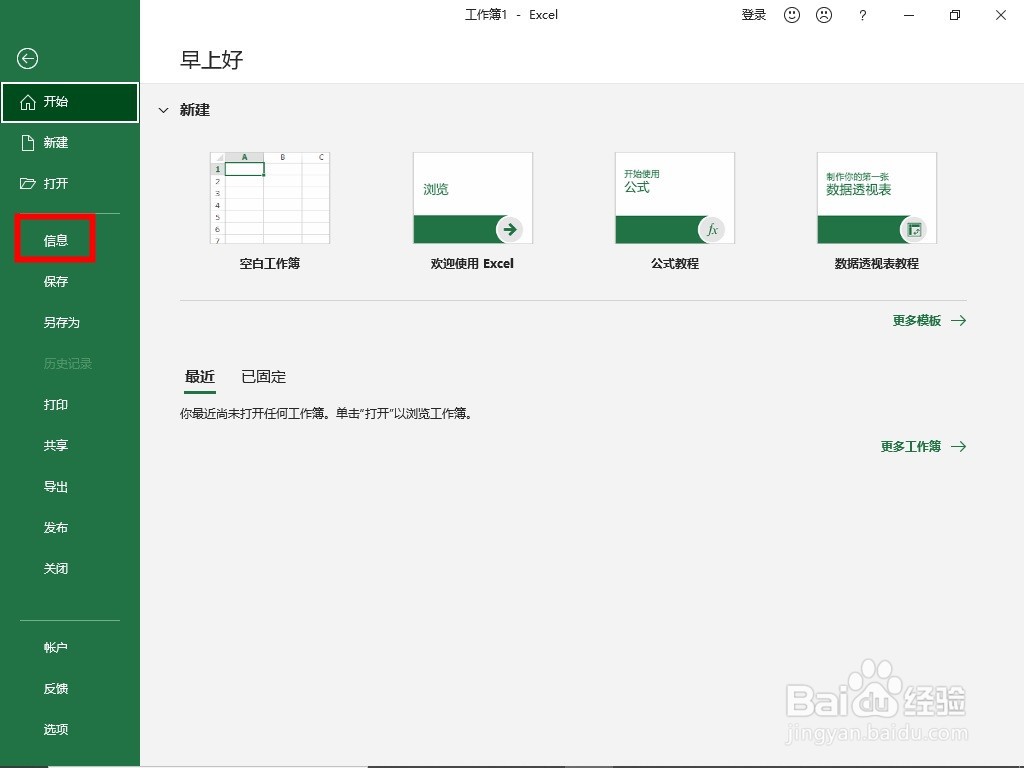
Task: Click 登录 to sign in
Action: click(x=754, y=15)
